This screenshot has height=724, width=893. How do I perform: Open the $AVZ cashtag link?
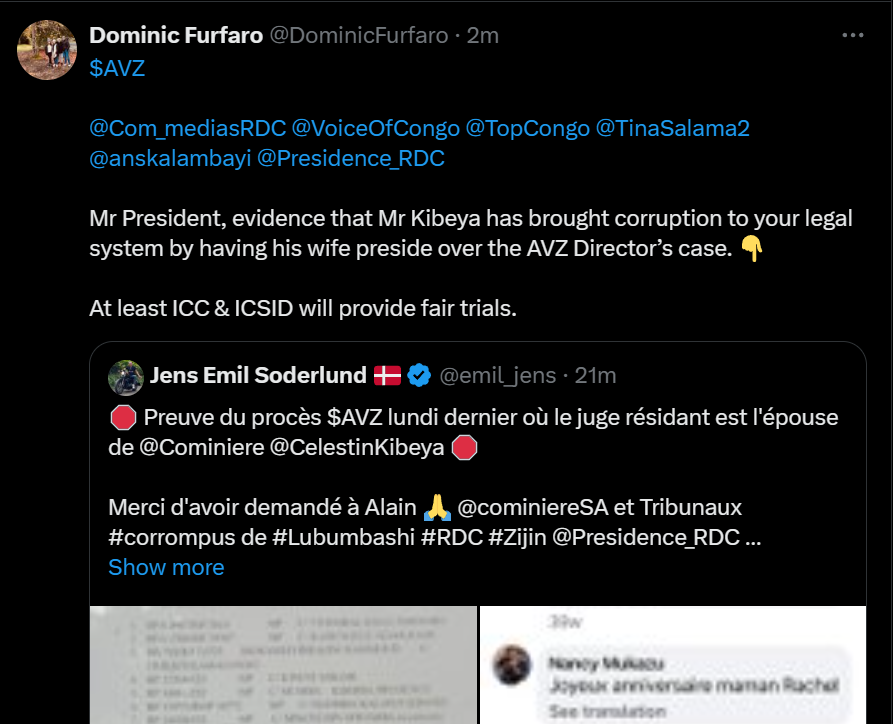[x=117, y=69]
